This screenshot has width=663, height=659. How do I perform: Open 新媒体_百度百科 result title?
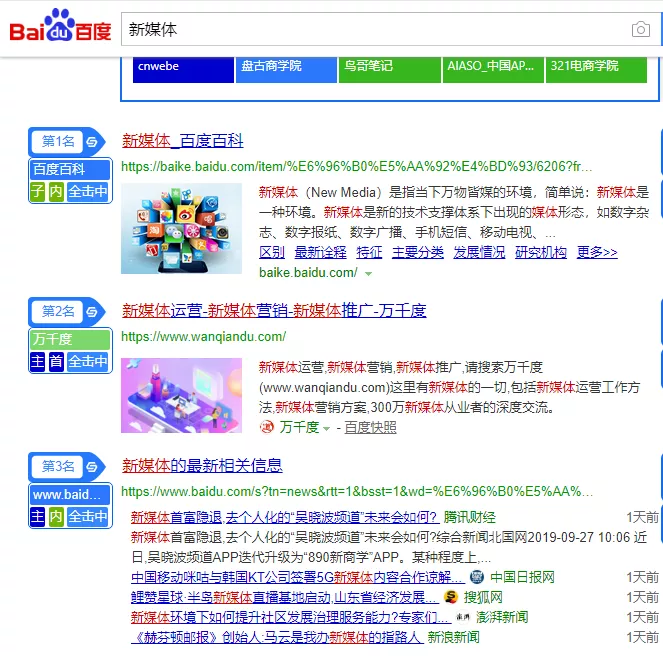click(183, 140)
